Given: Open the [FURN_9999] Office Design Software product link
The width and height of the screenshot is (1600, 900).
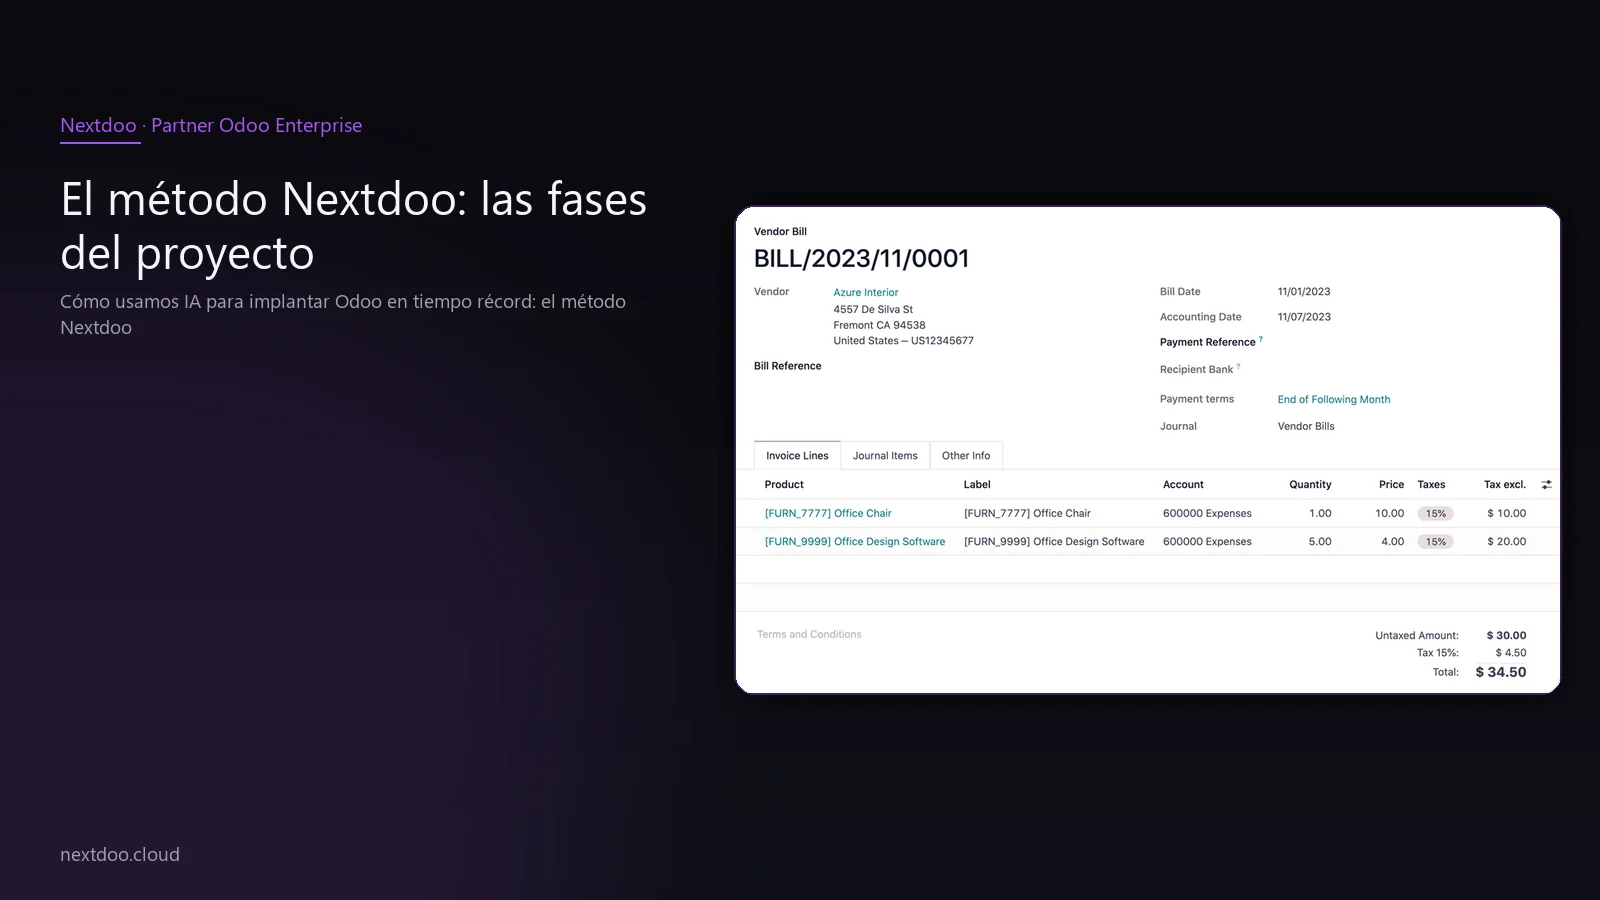Looking at the screenshot, I should 855,542.
